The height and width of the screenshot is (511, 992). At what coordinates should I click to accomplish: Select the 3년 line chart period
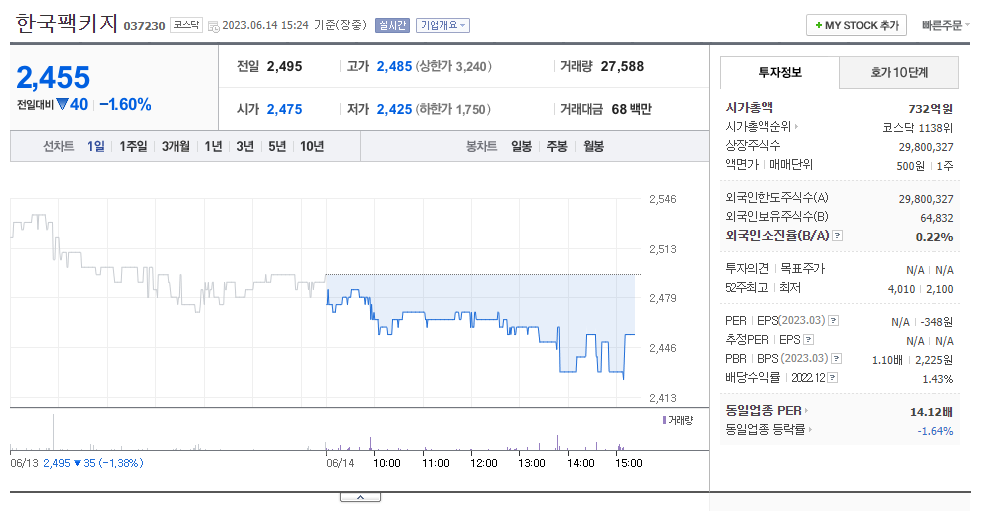245,146
